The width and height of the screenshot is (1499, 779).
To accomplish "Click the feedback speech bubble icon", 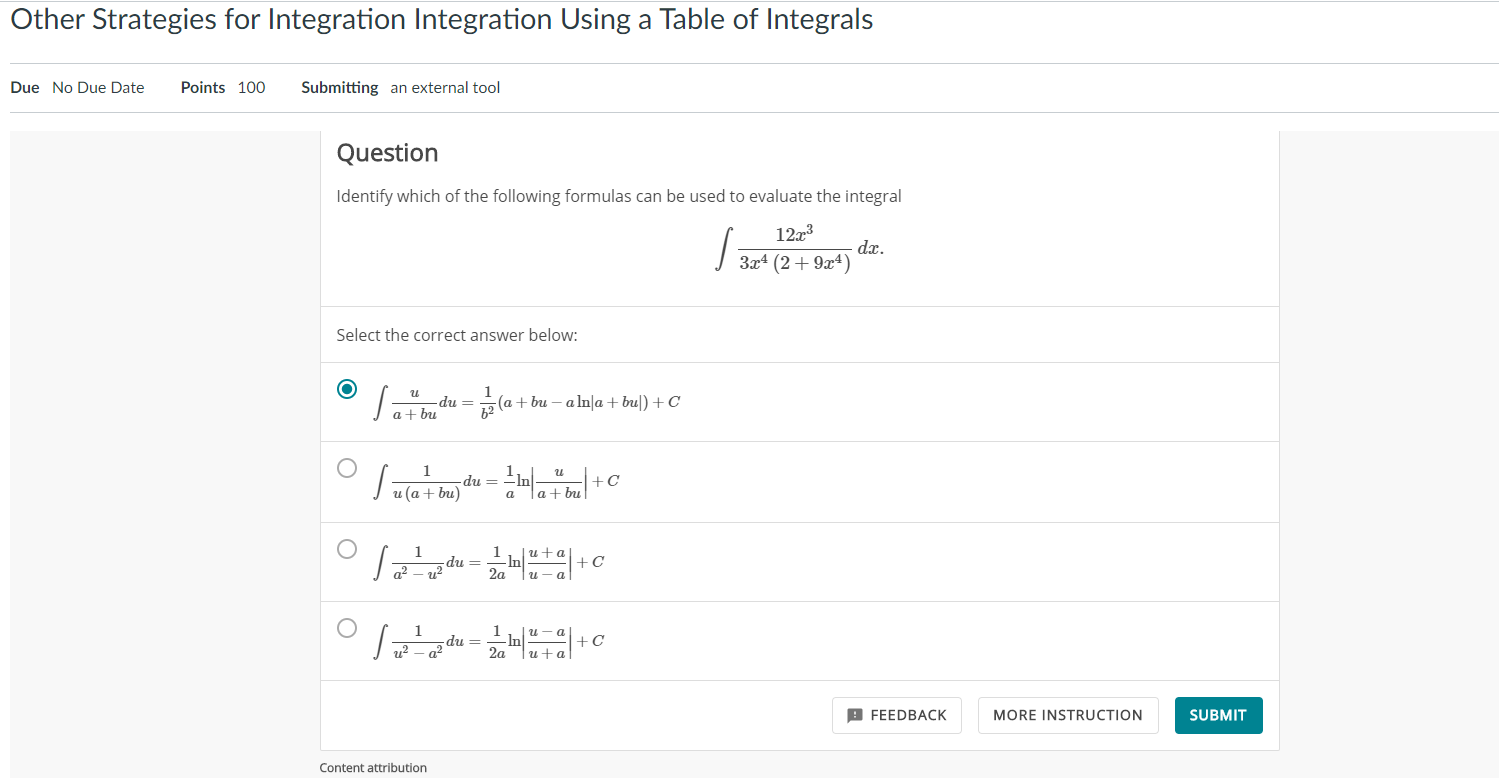I will click(x=854, y=715).
